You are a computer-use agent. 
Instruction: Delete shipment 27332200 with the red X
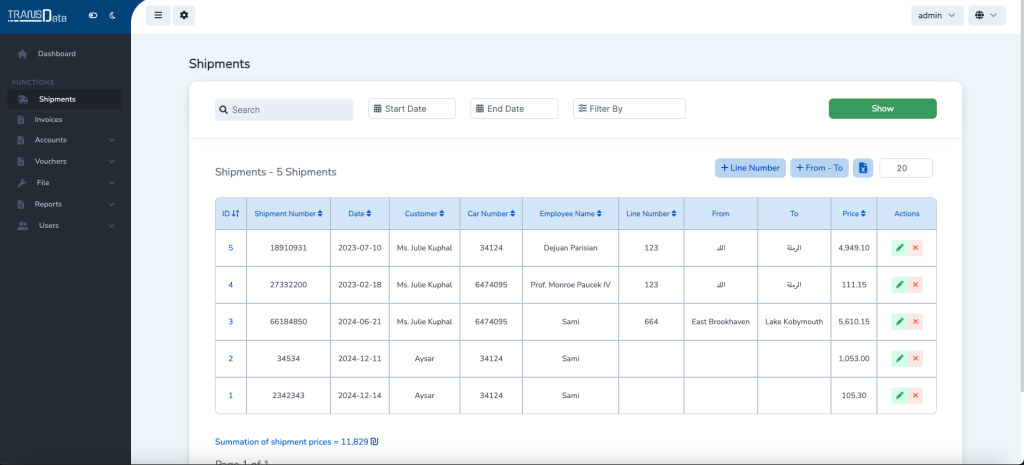pos(915,285)
